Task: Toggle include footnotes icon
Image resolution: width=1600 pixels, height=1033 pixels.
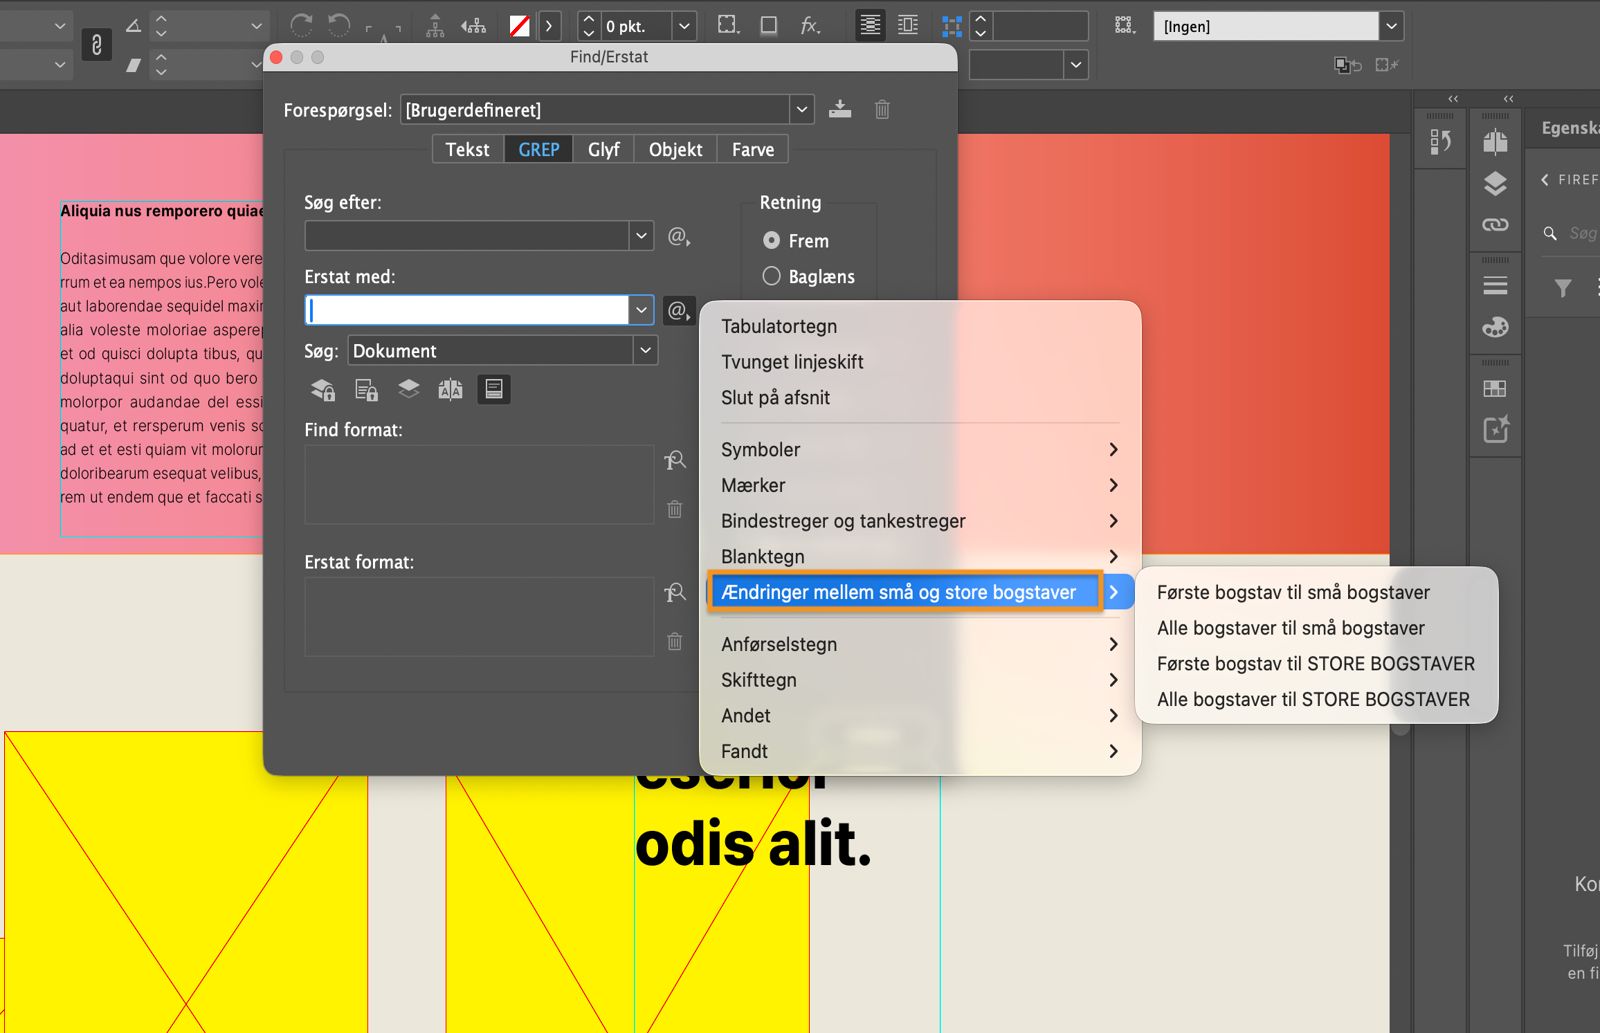Action: 494,389
